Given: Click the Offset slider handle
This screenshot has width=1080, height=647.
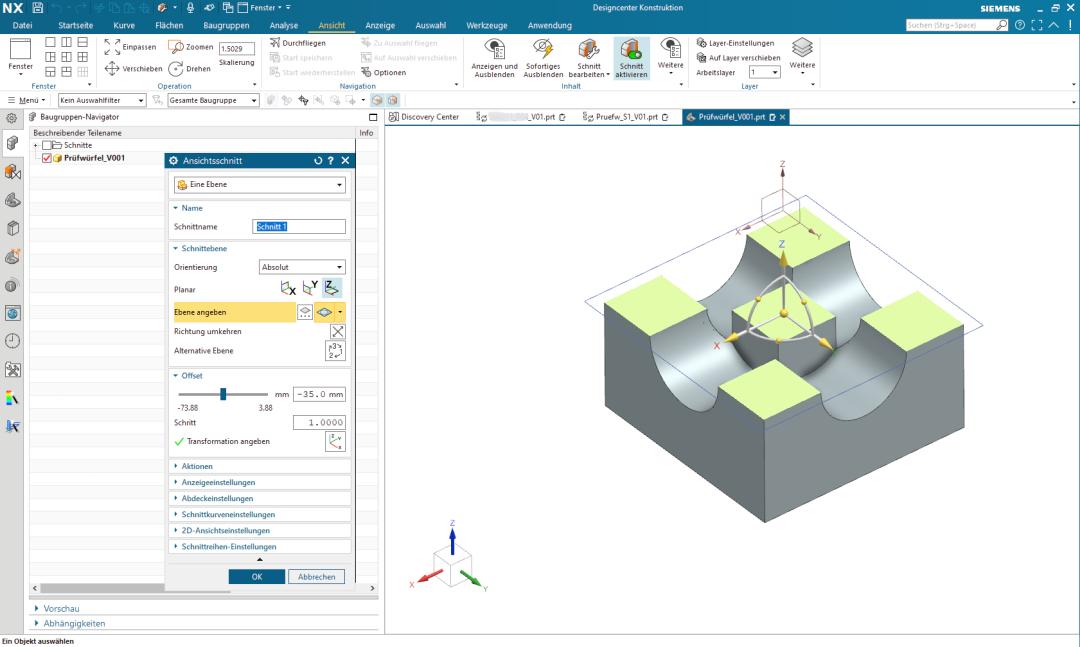Looking at the screenshot, I should point(223,394).
